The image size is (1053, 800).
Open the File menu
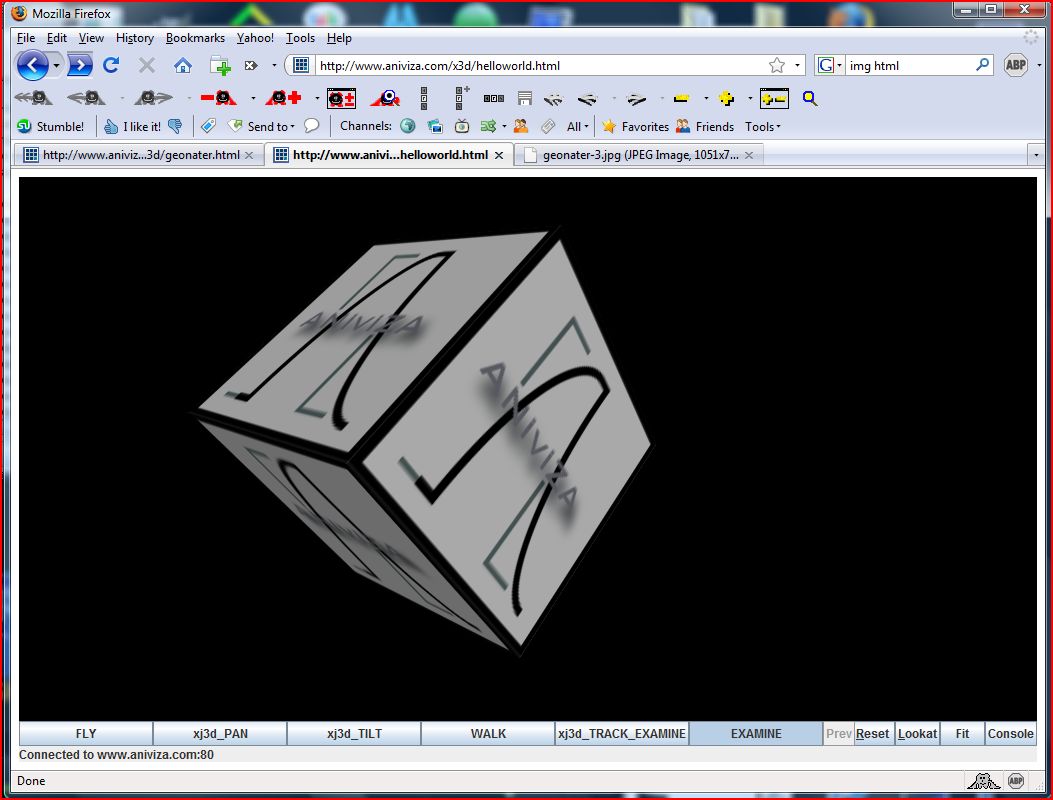point(26,38)
